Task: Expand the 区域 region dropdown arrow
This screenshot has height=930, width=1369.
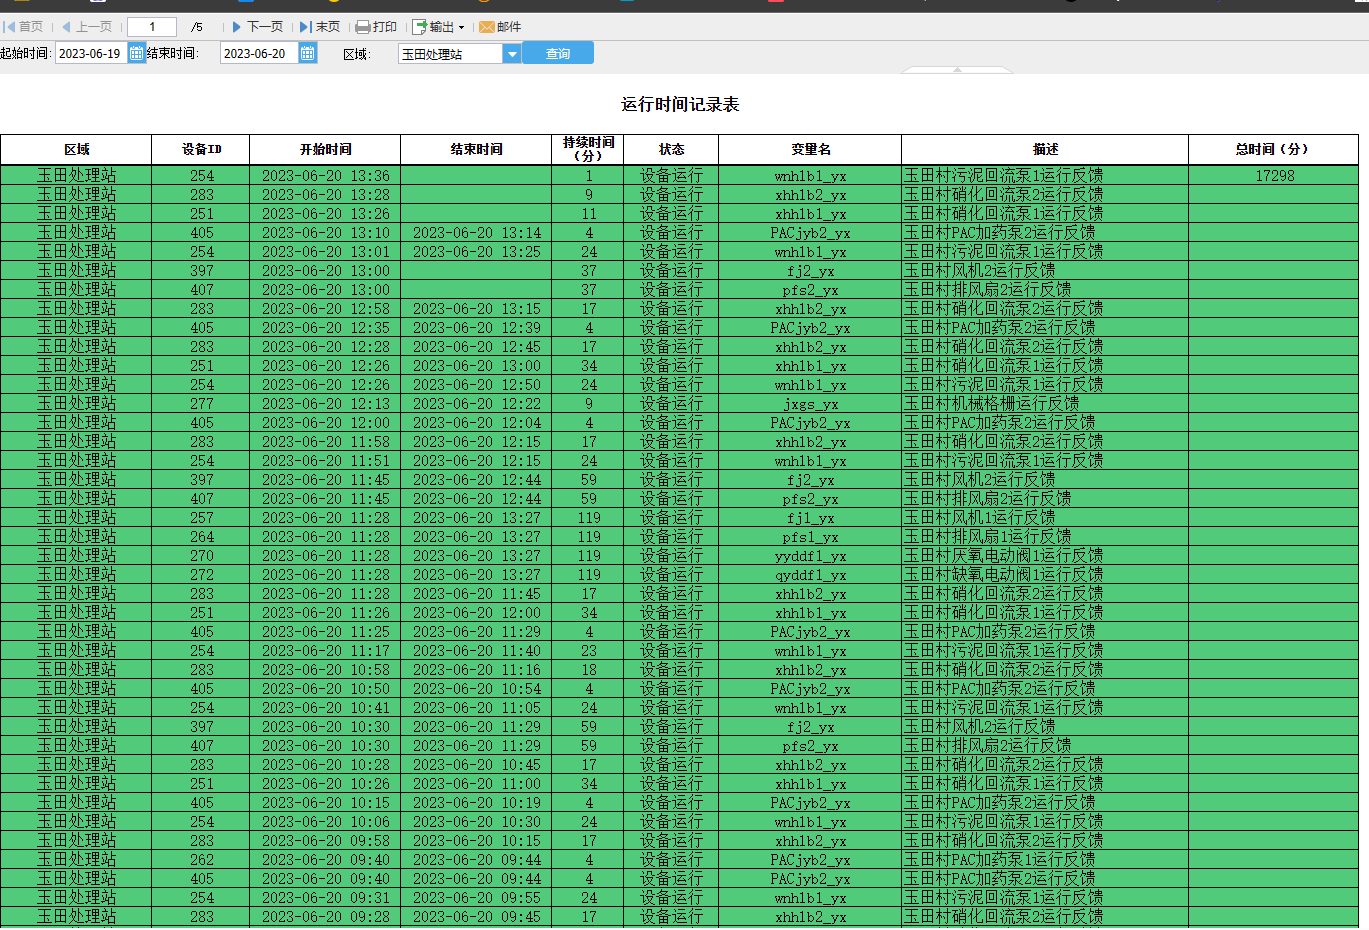Action: [512, 54]
